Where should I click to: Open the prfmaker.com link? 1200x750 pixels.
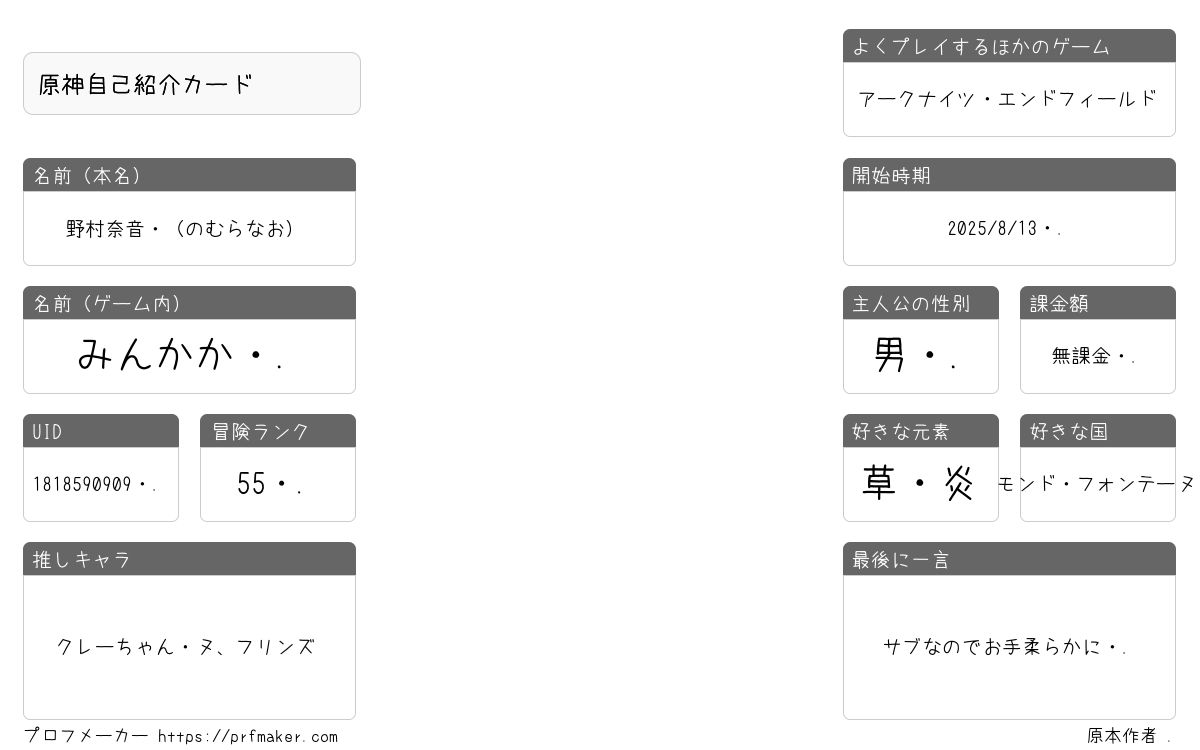tap(248, 737)
